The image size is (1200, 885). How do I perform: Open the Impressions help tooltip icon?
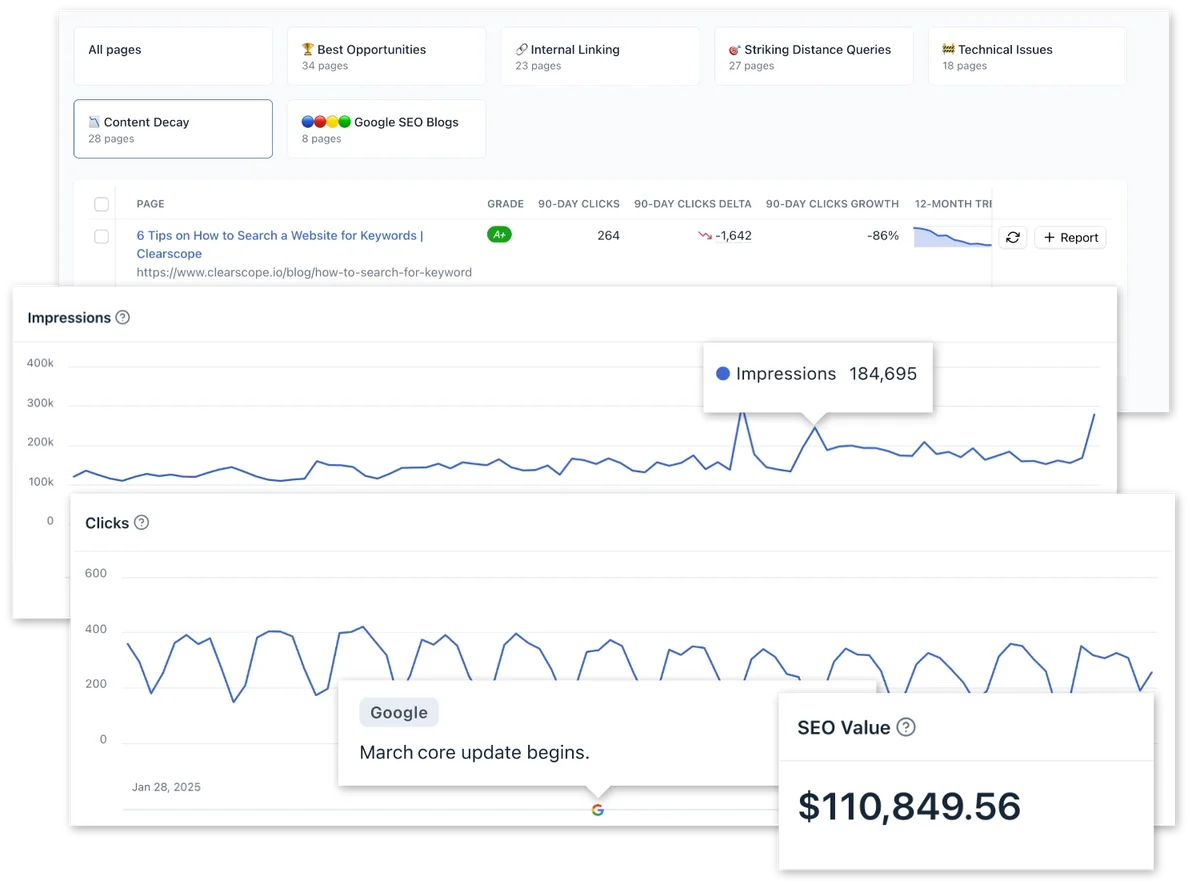point(122,317)
